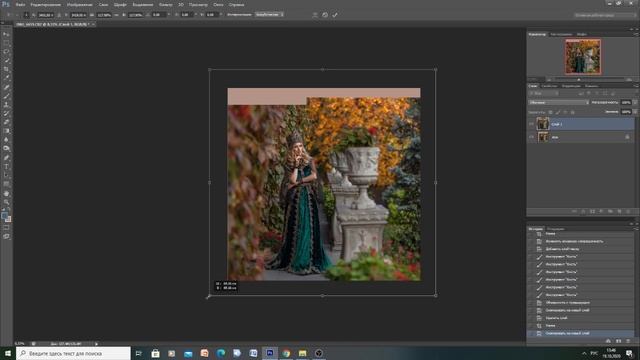Select the Eraser tool
Viewport: 640px width, 360px height.
click(x=6, y=122)
